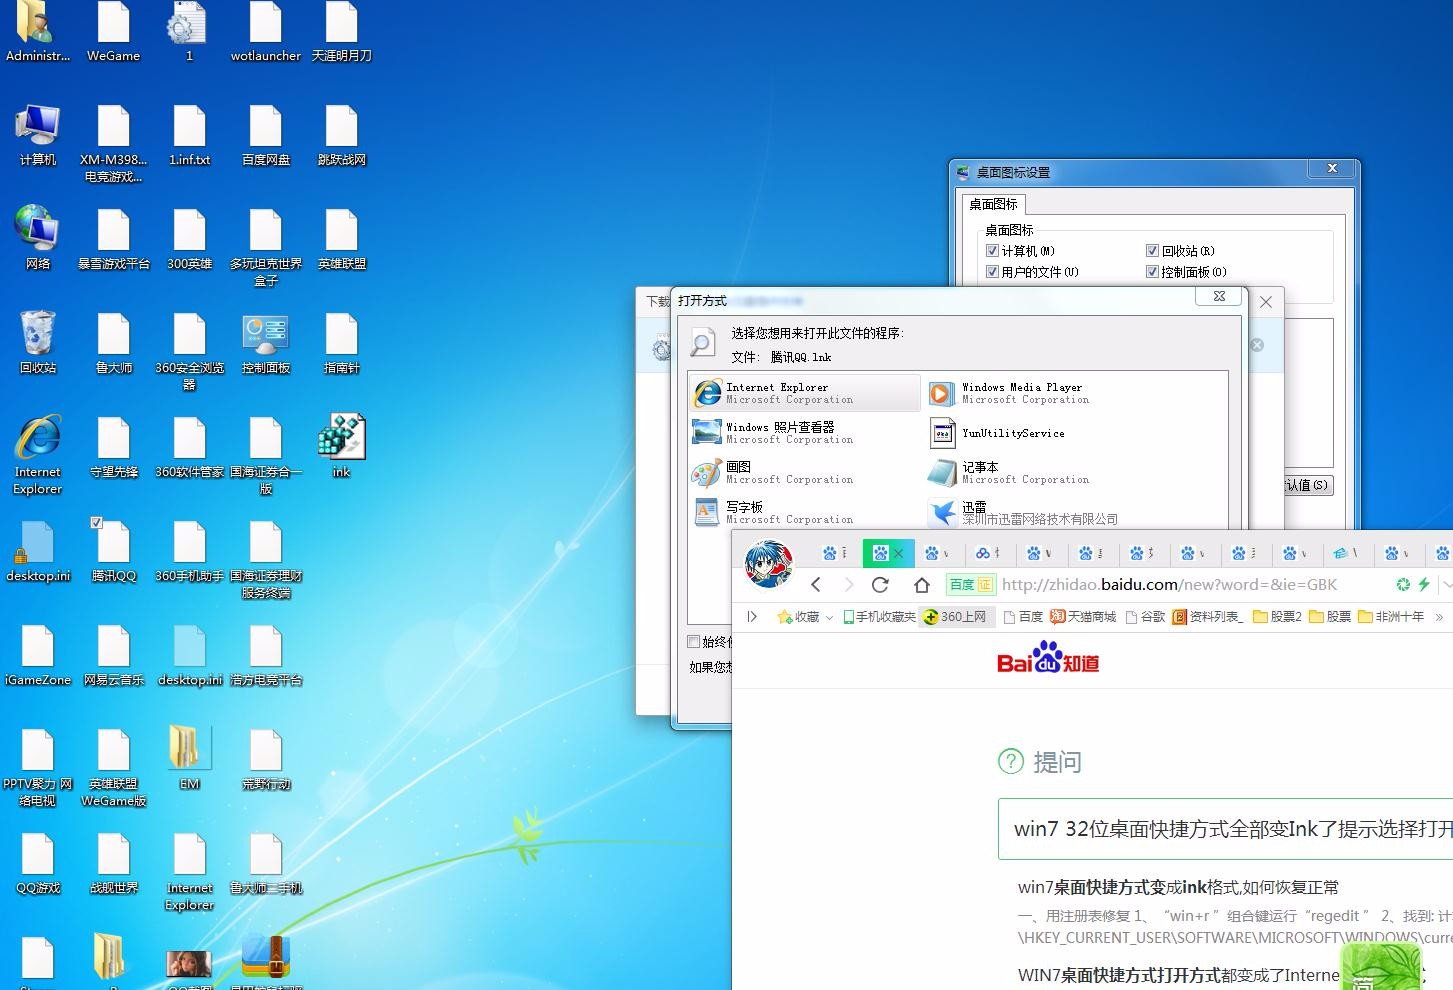
Task: Tick the 始终 always-use checkbox in open-with dialog
Action: click(x=693, y=641)
